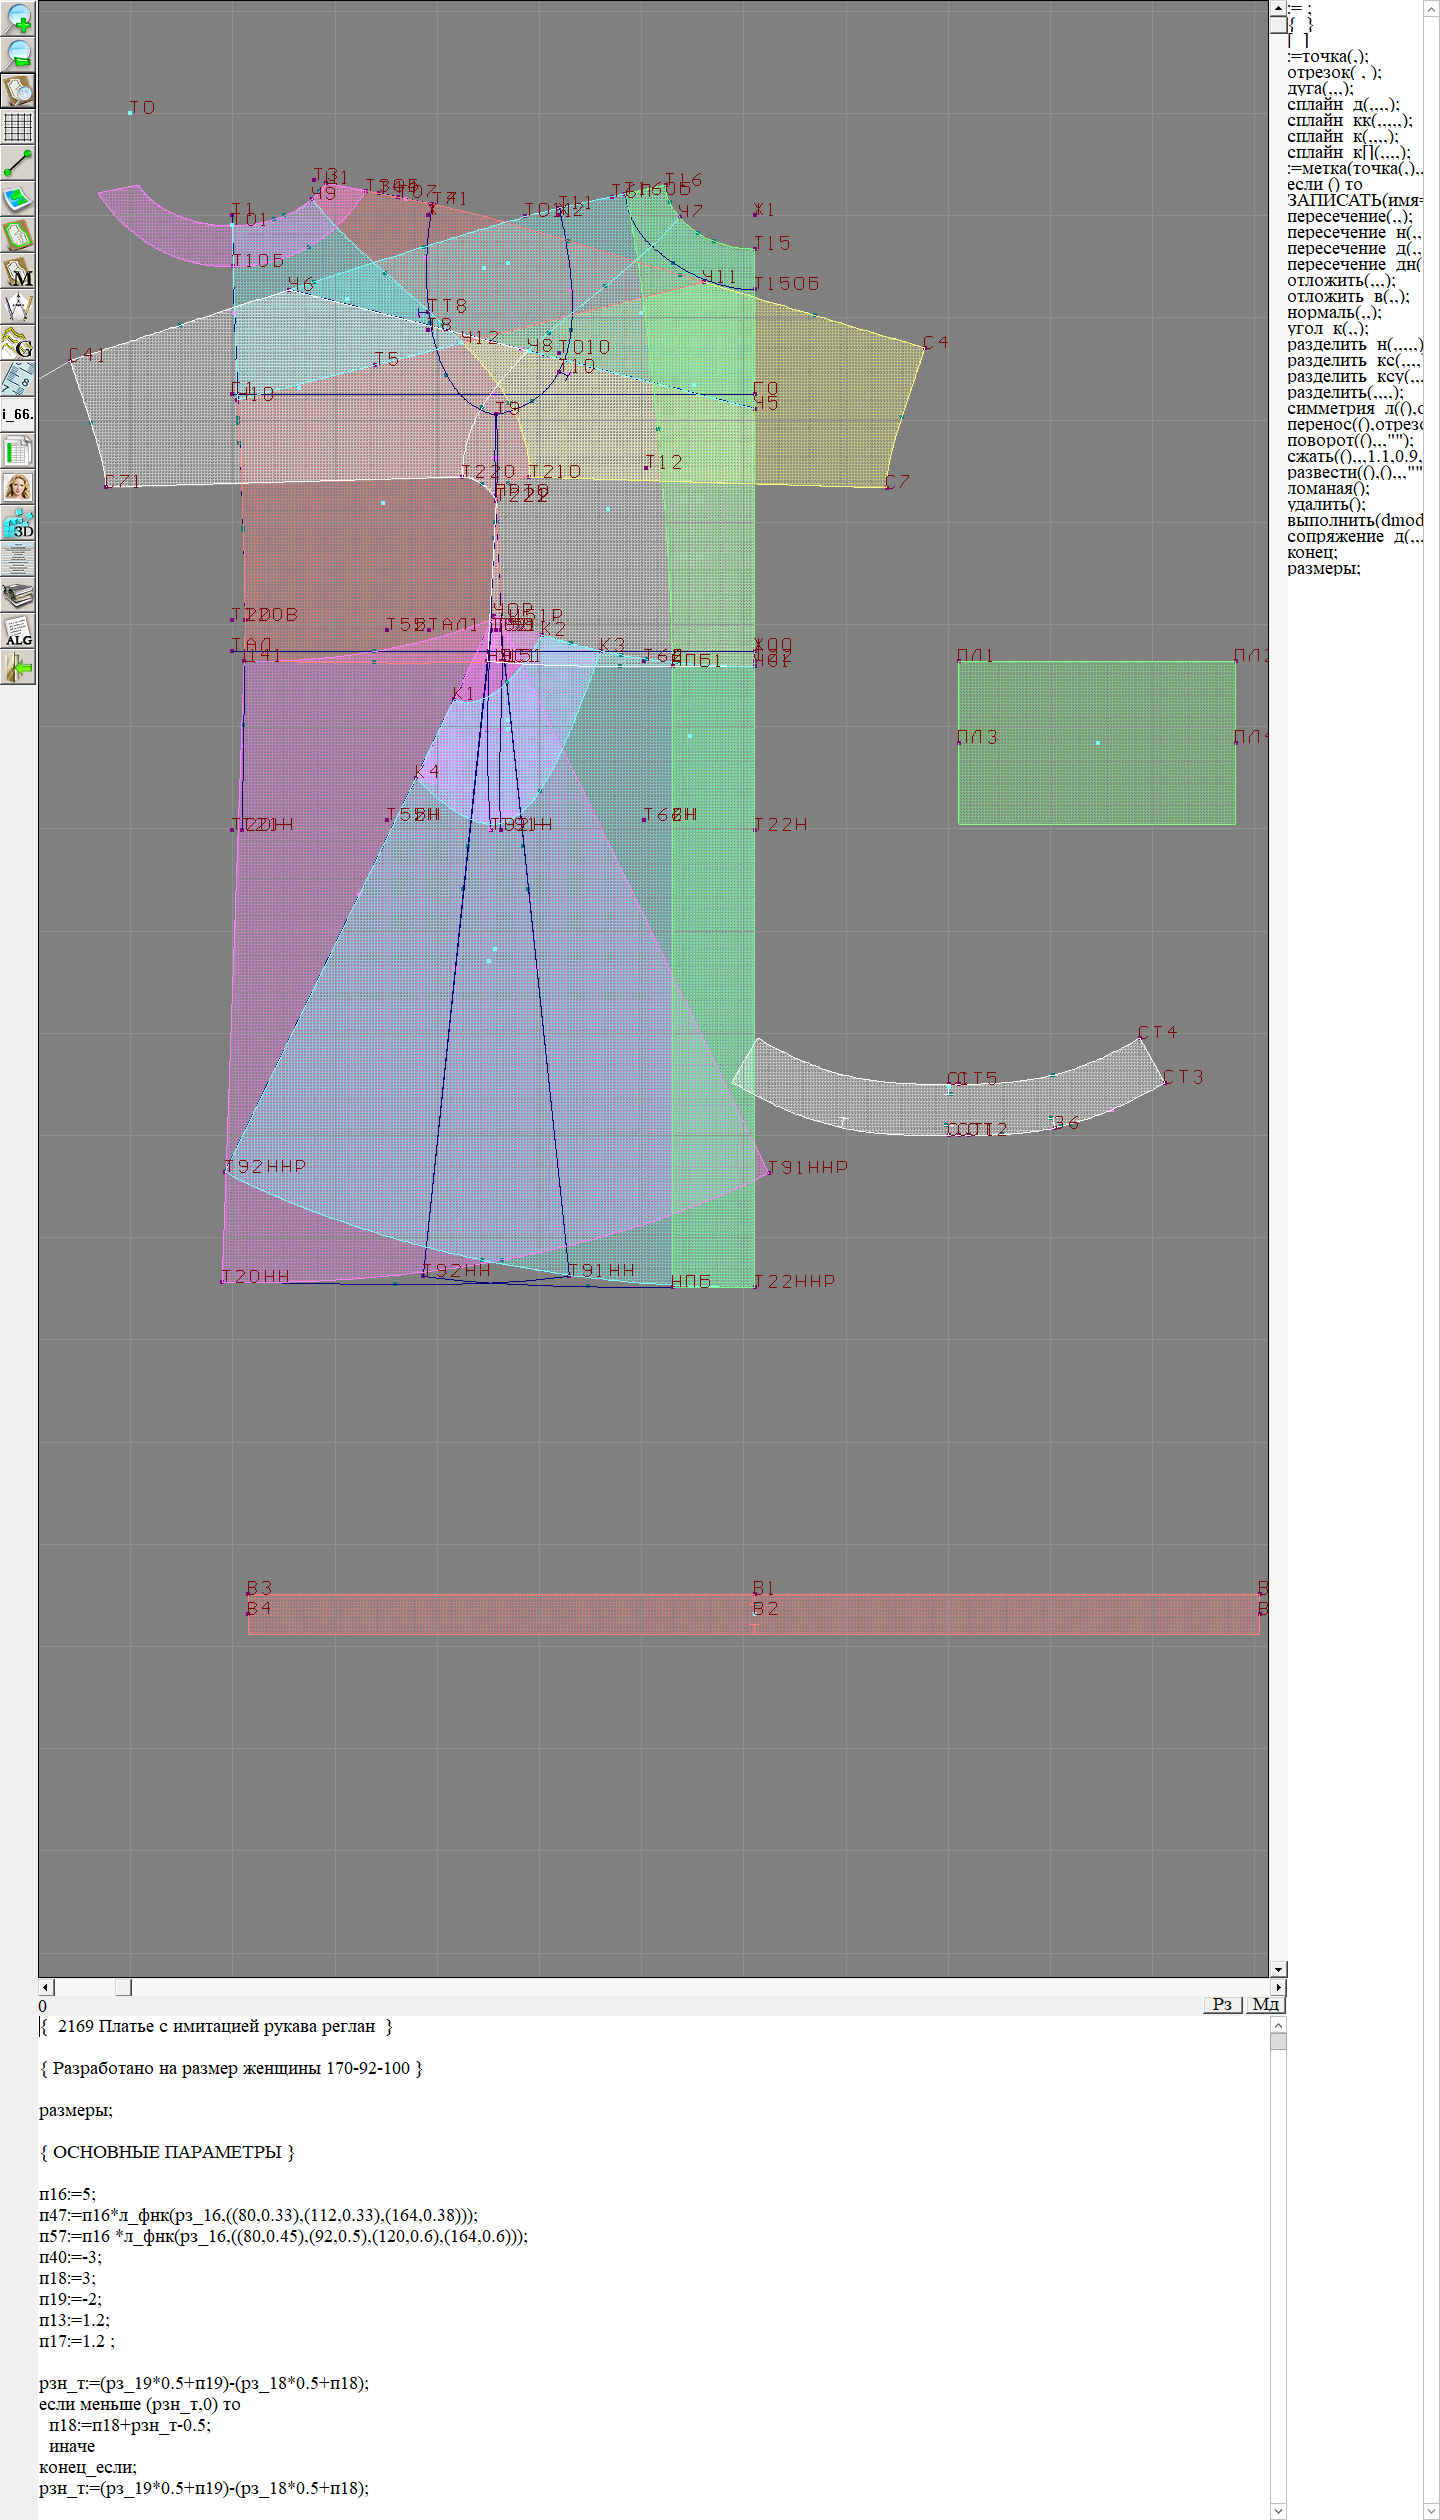Image resolution: width=1440 pixels, height=2520 pixels.
Task: Open the green measurements table icon
Action: (18, 451)
